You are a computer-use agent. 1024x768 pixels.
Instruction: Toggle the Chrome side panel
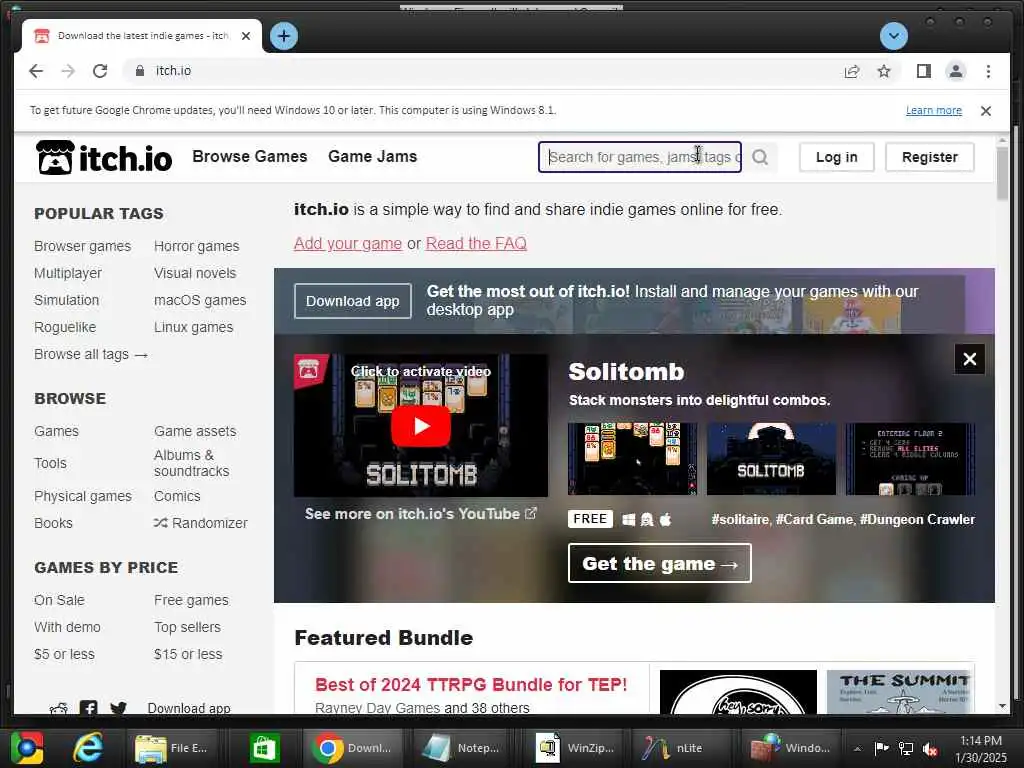tap(923, 71)
